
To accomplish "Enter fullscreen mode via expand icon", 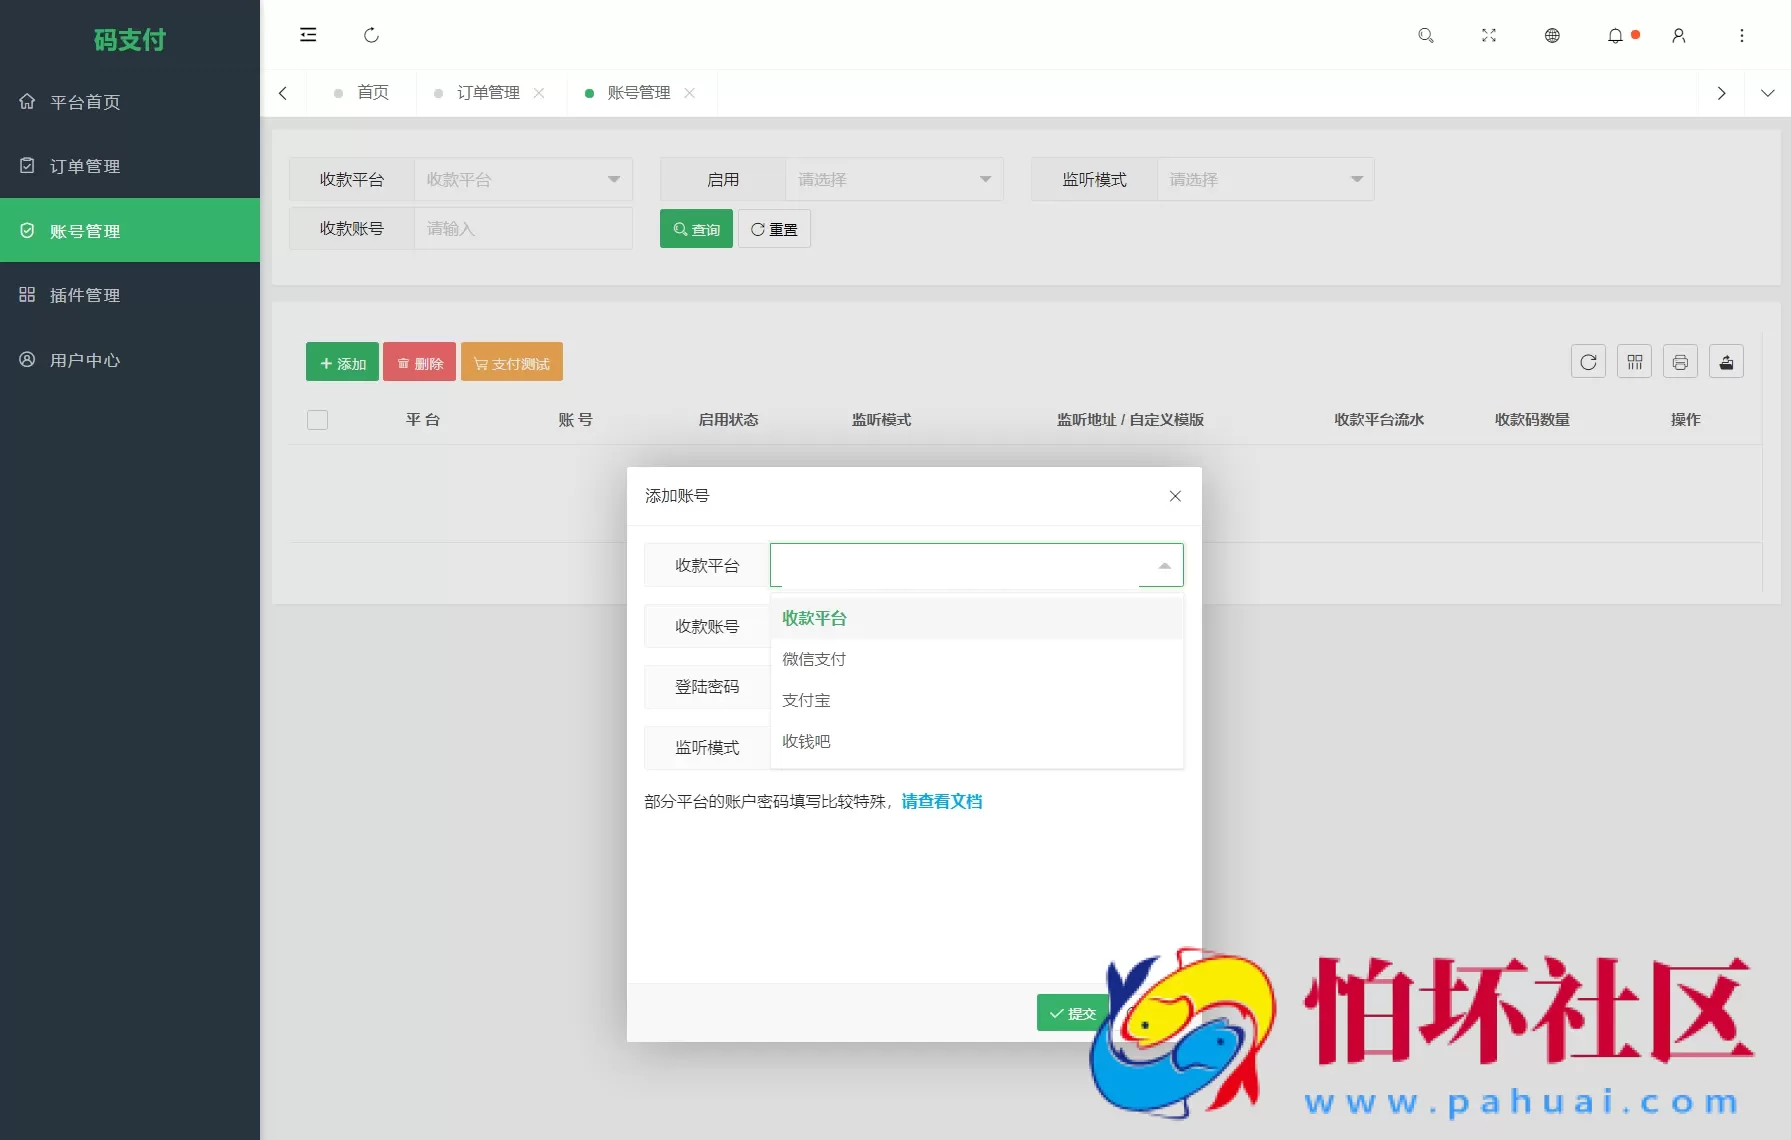I will pyautogui.click(x=1489, y=35).
